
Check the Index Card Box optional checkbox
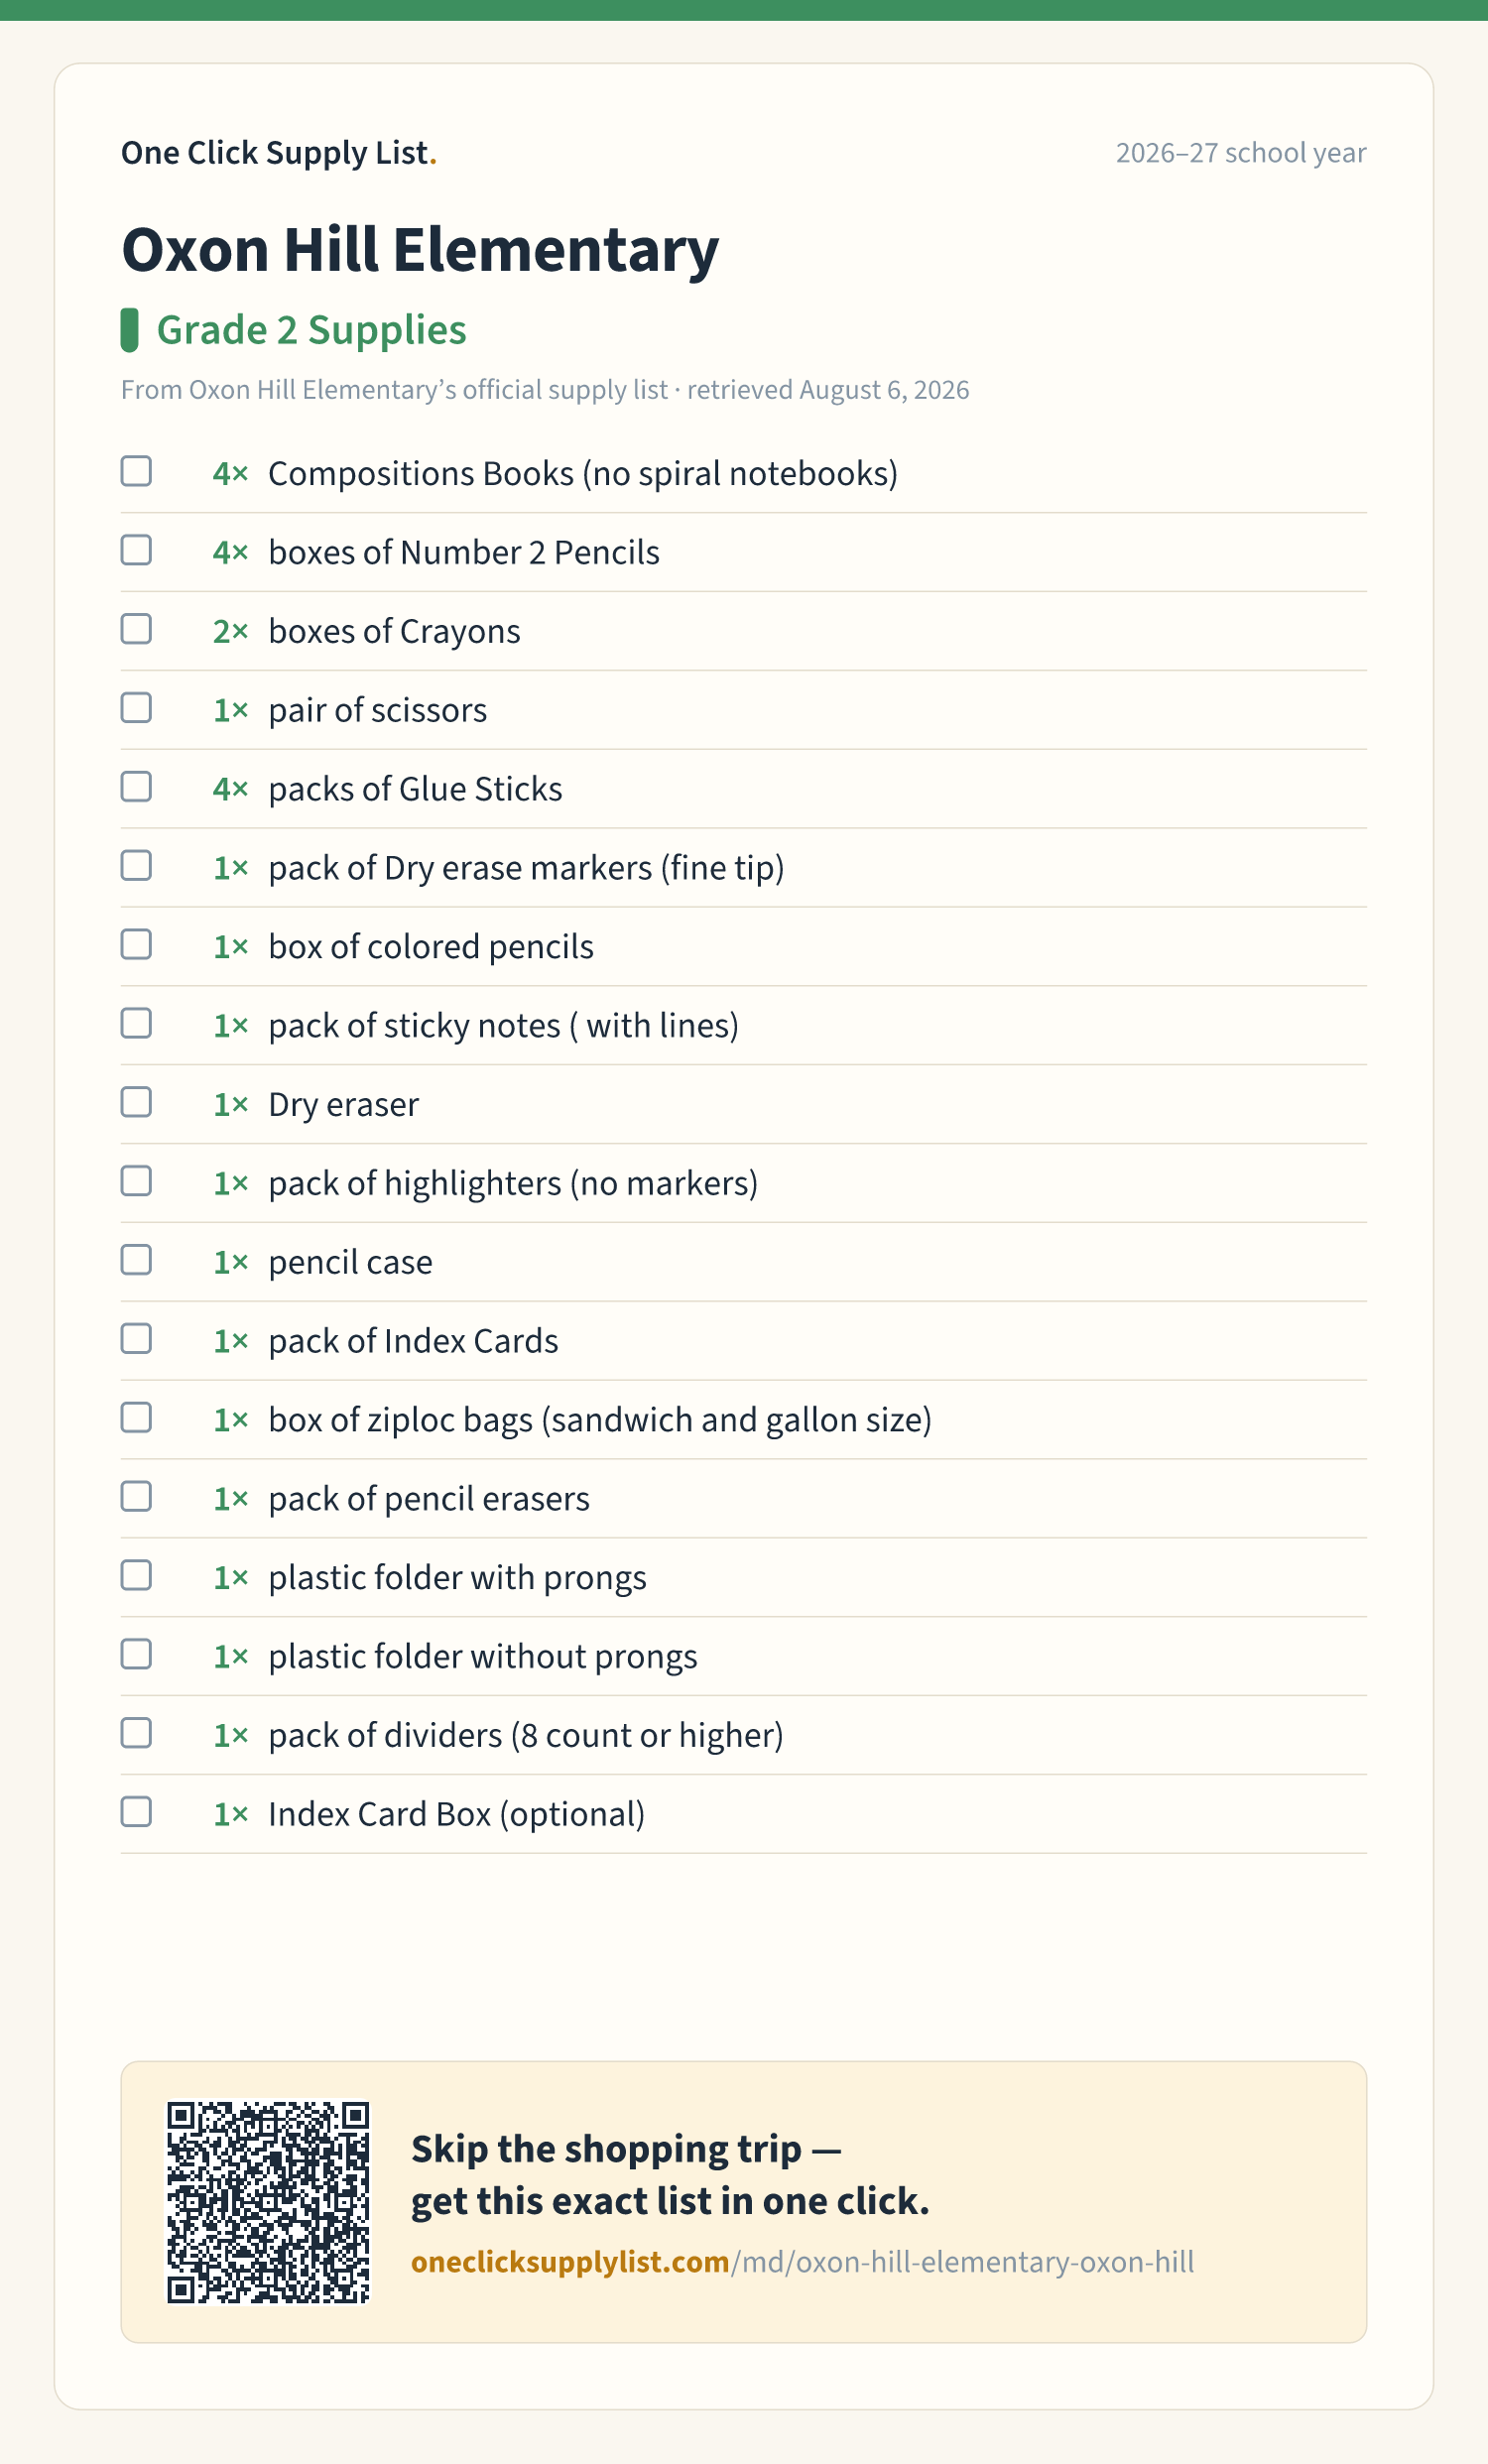[136, 1813]
